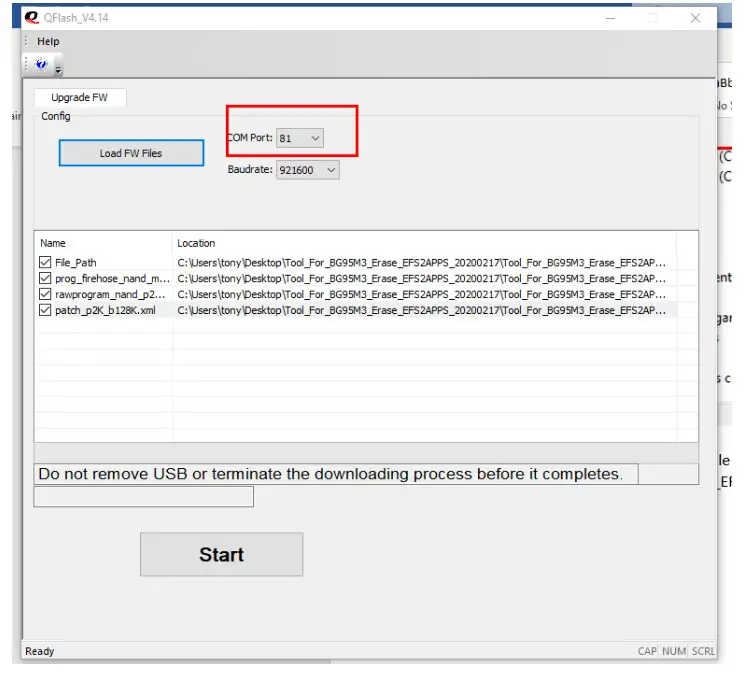Image resolution: width=750 pixels, height=683 pixels.
Task: Select the File_Path row name
Action: [76, 263]
